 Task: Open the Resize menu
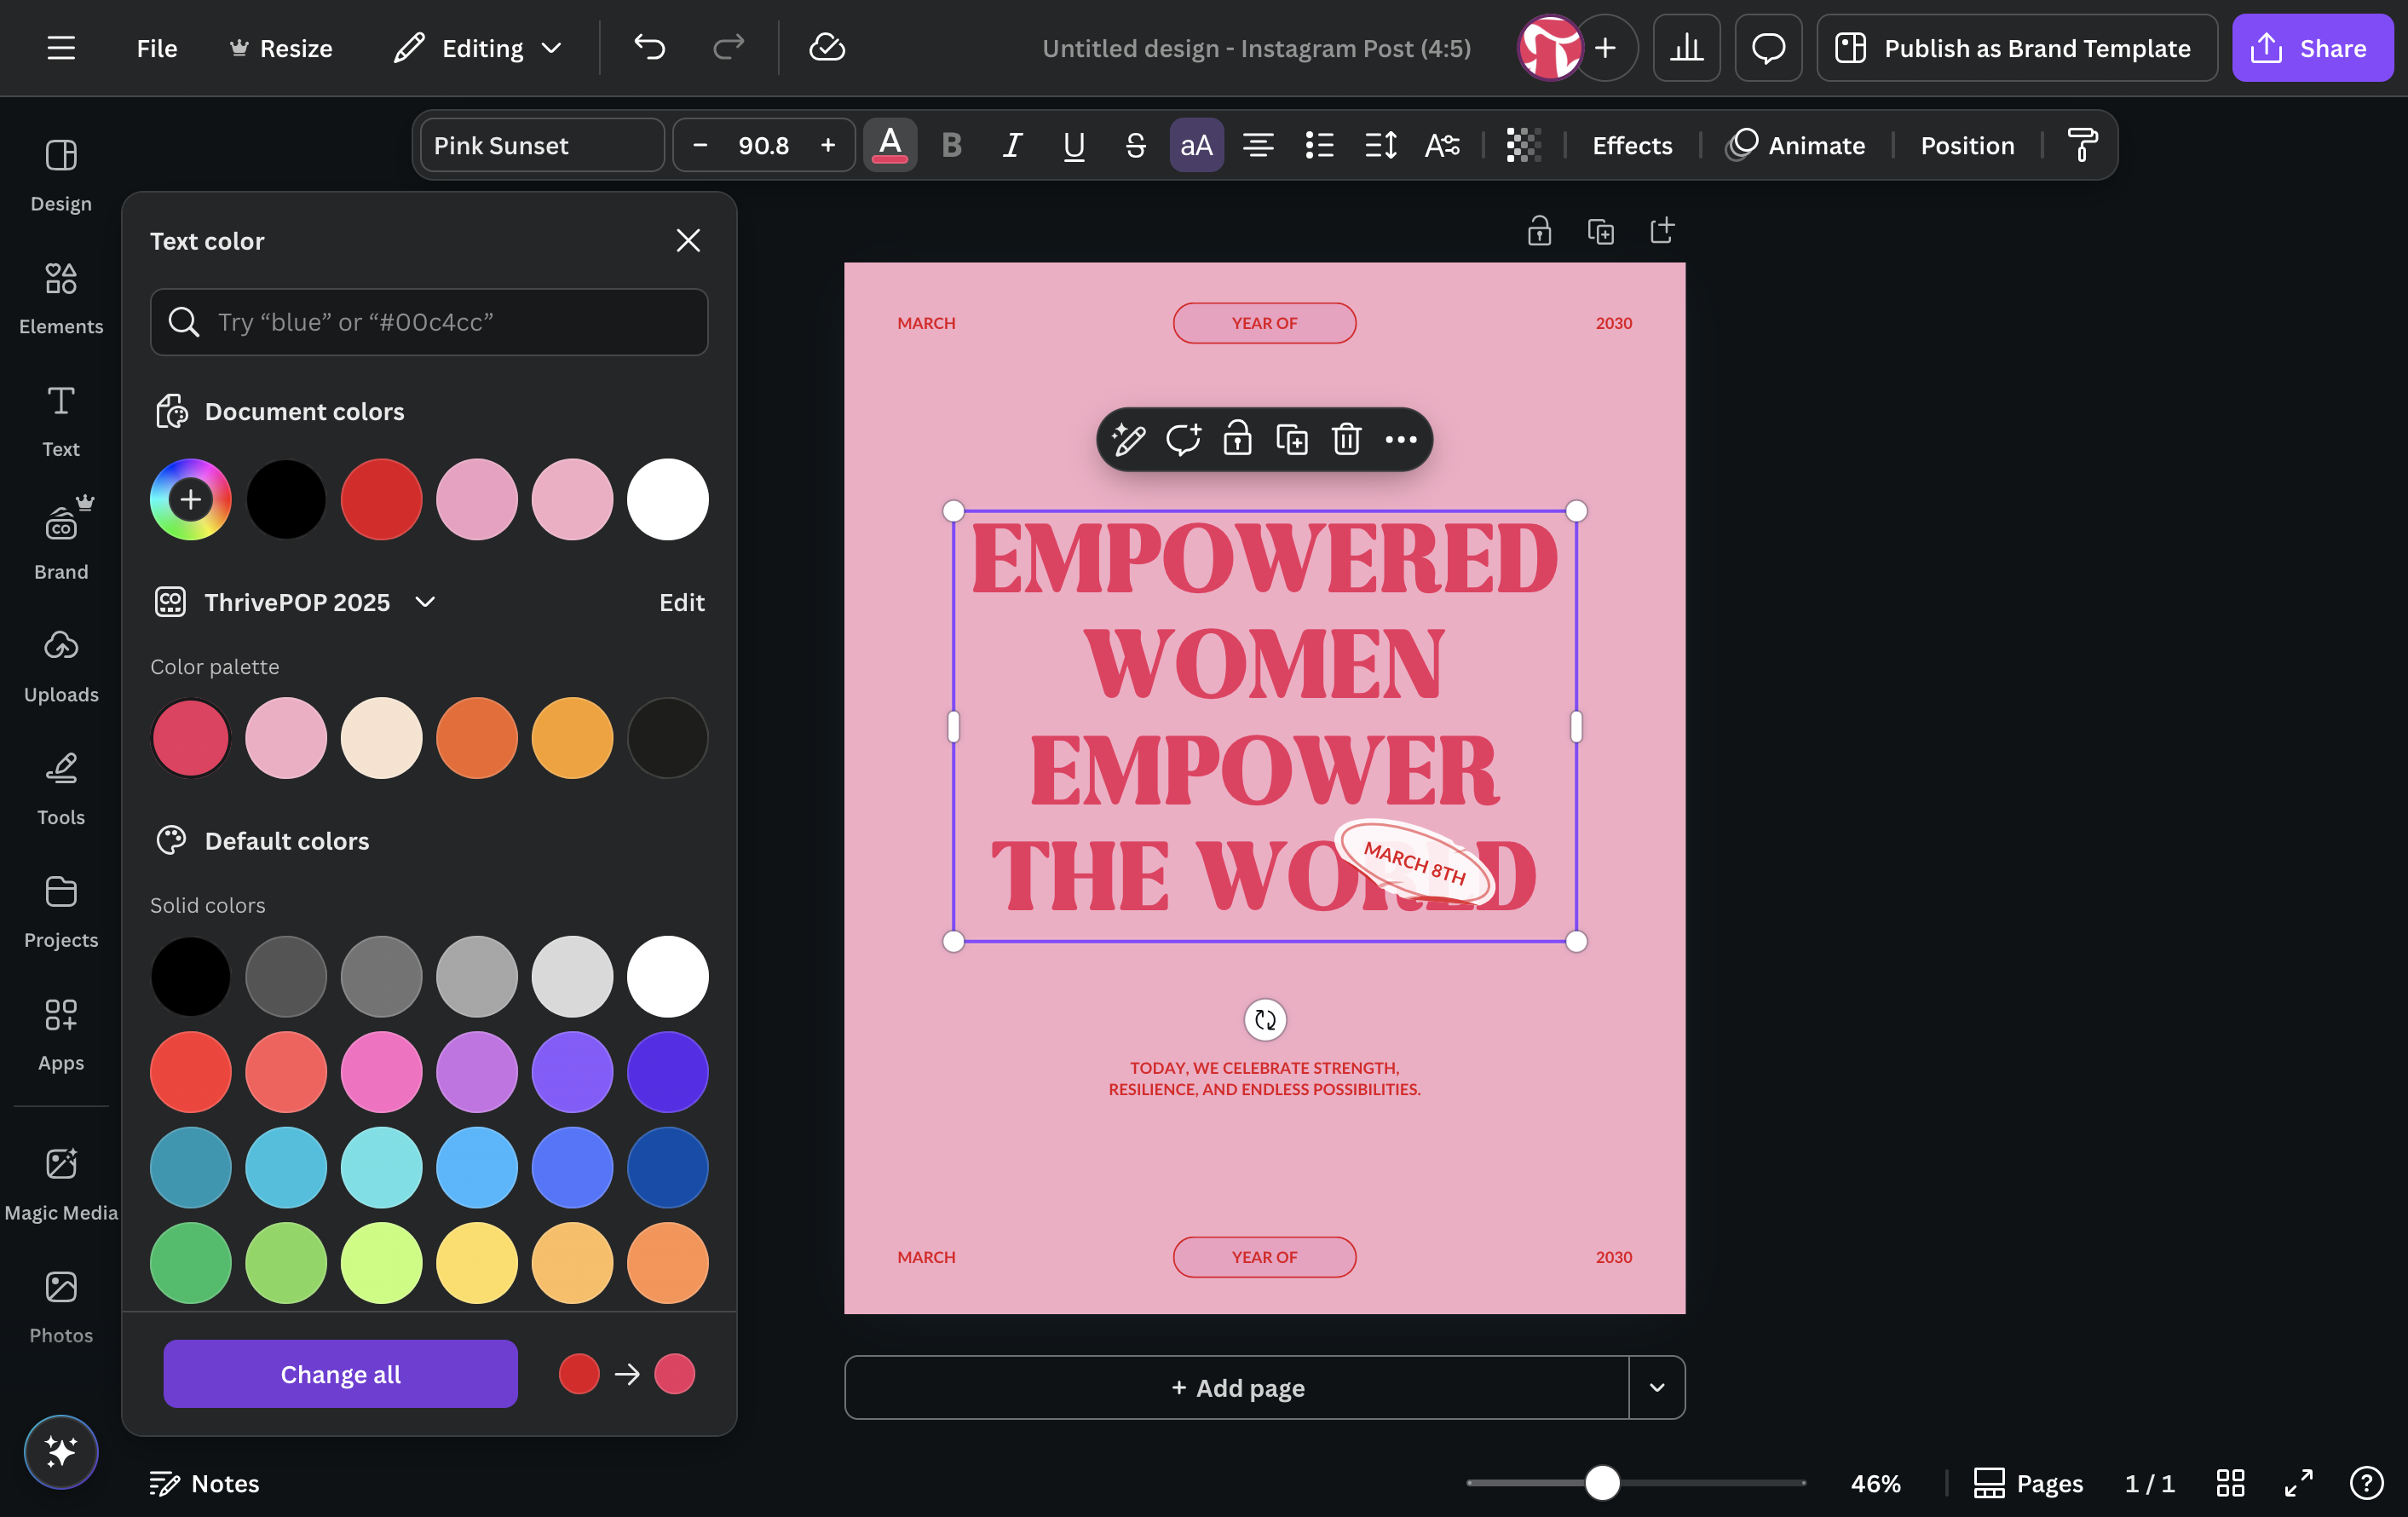click(281, 47)
